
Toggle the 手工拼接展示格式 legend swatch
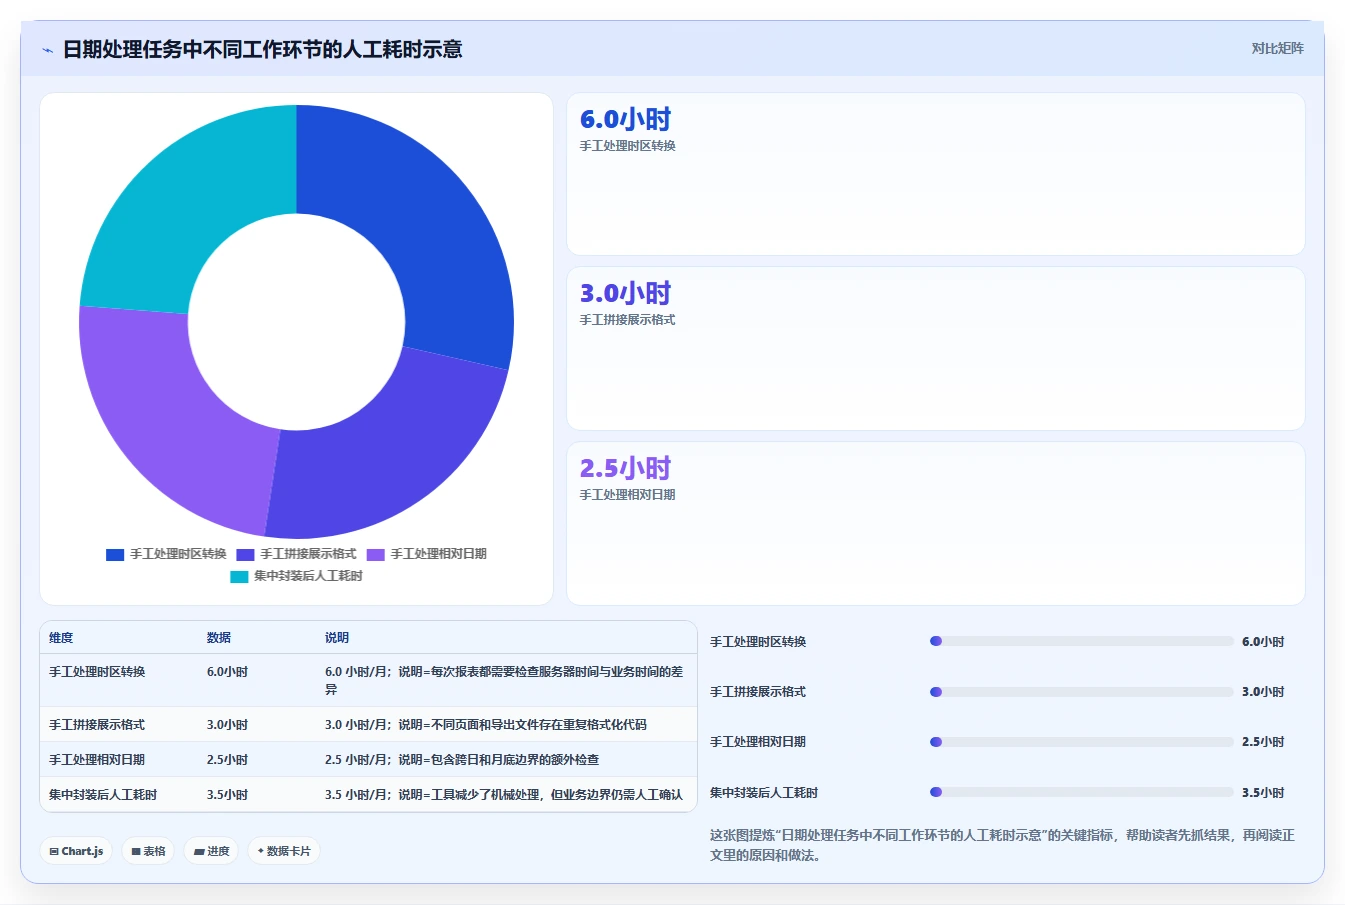click(x=245, y=554)
